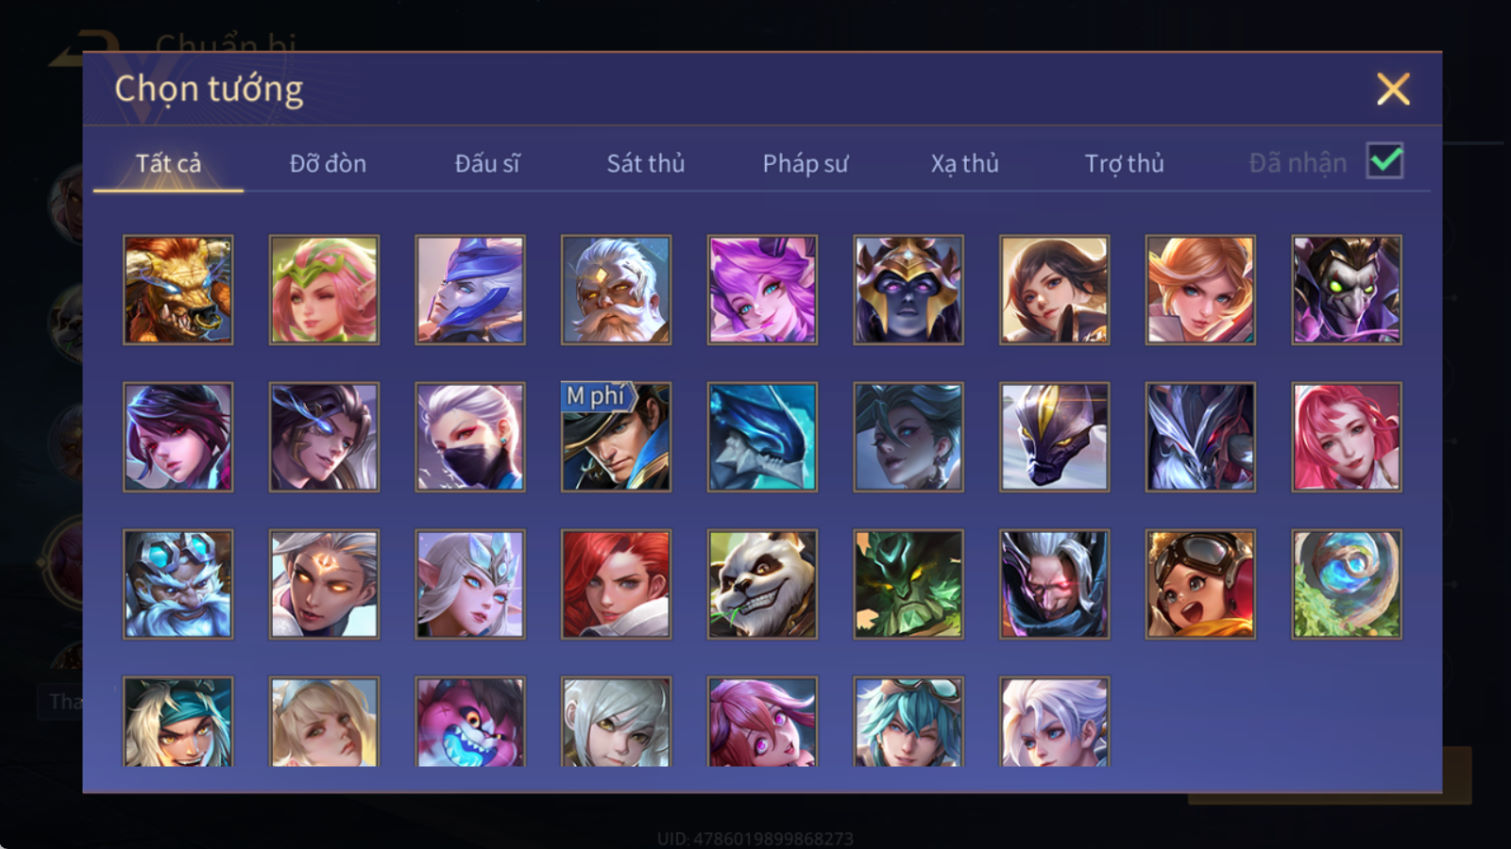This screenshot has height=849, width=1511.
Task: Choose the masked white-haired ninja hero
Action: [470, 437]
